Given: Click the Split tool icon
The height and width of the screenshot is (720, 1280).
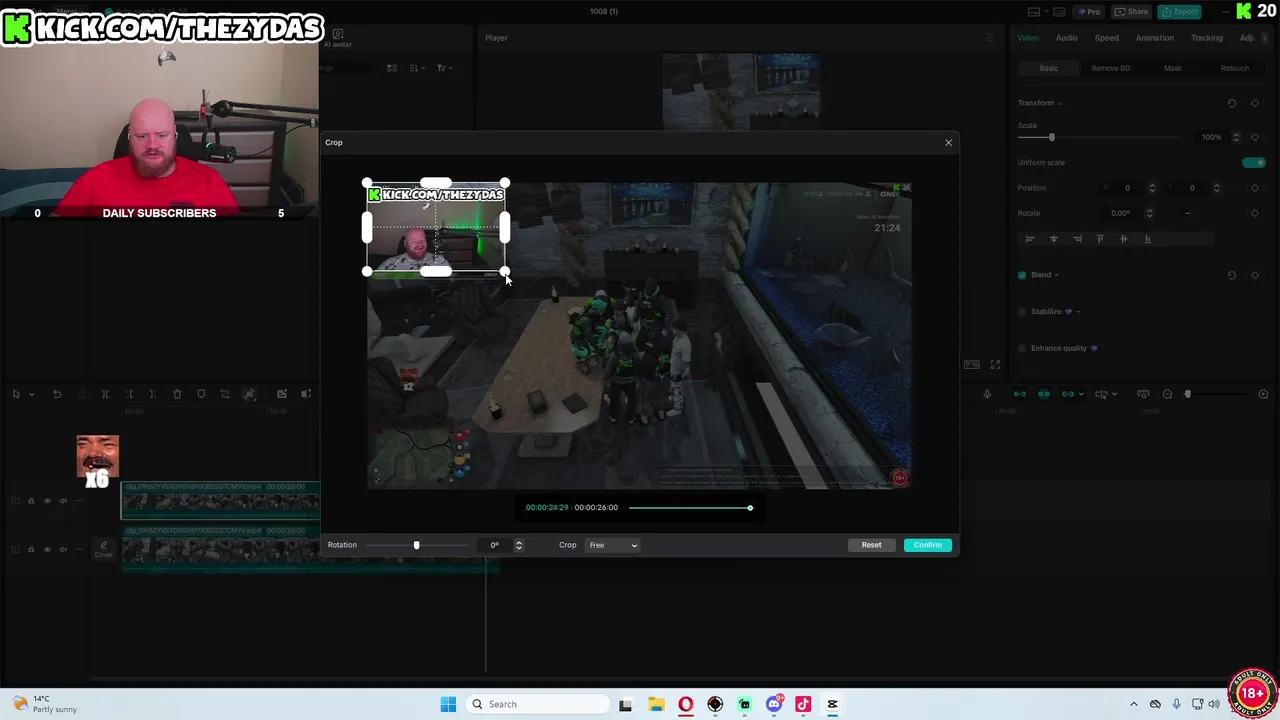Looking at the screenshot, I should [x=105, y=394].
